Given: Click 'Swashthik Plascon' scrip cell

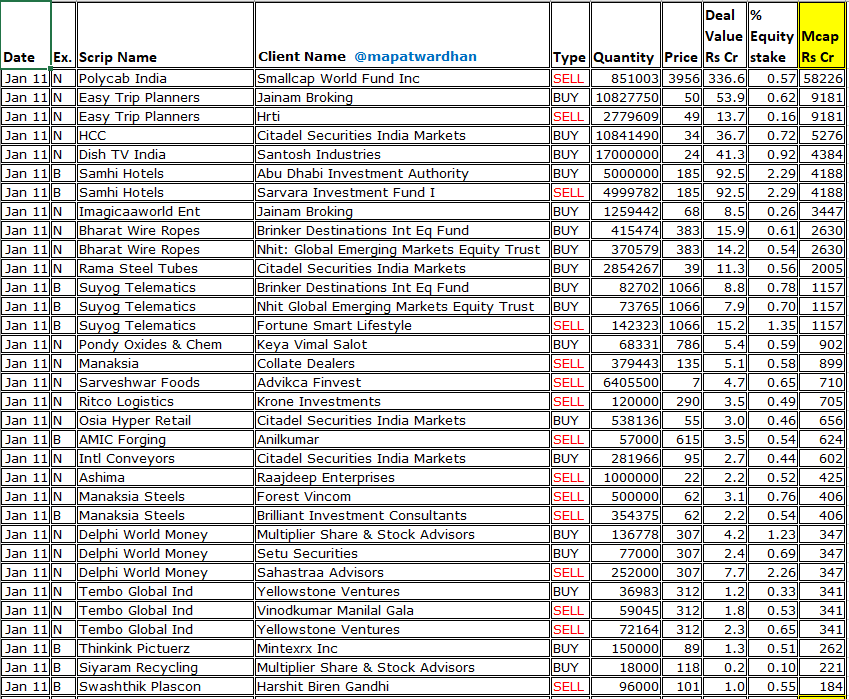Looking at the screenshot, I should point(165,686).
